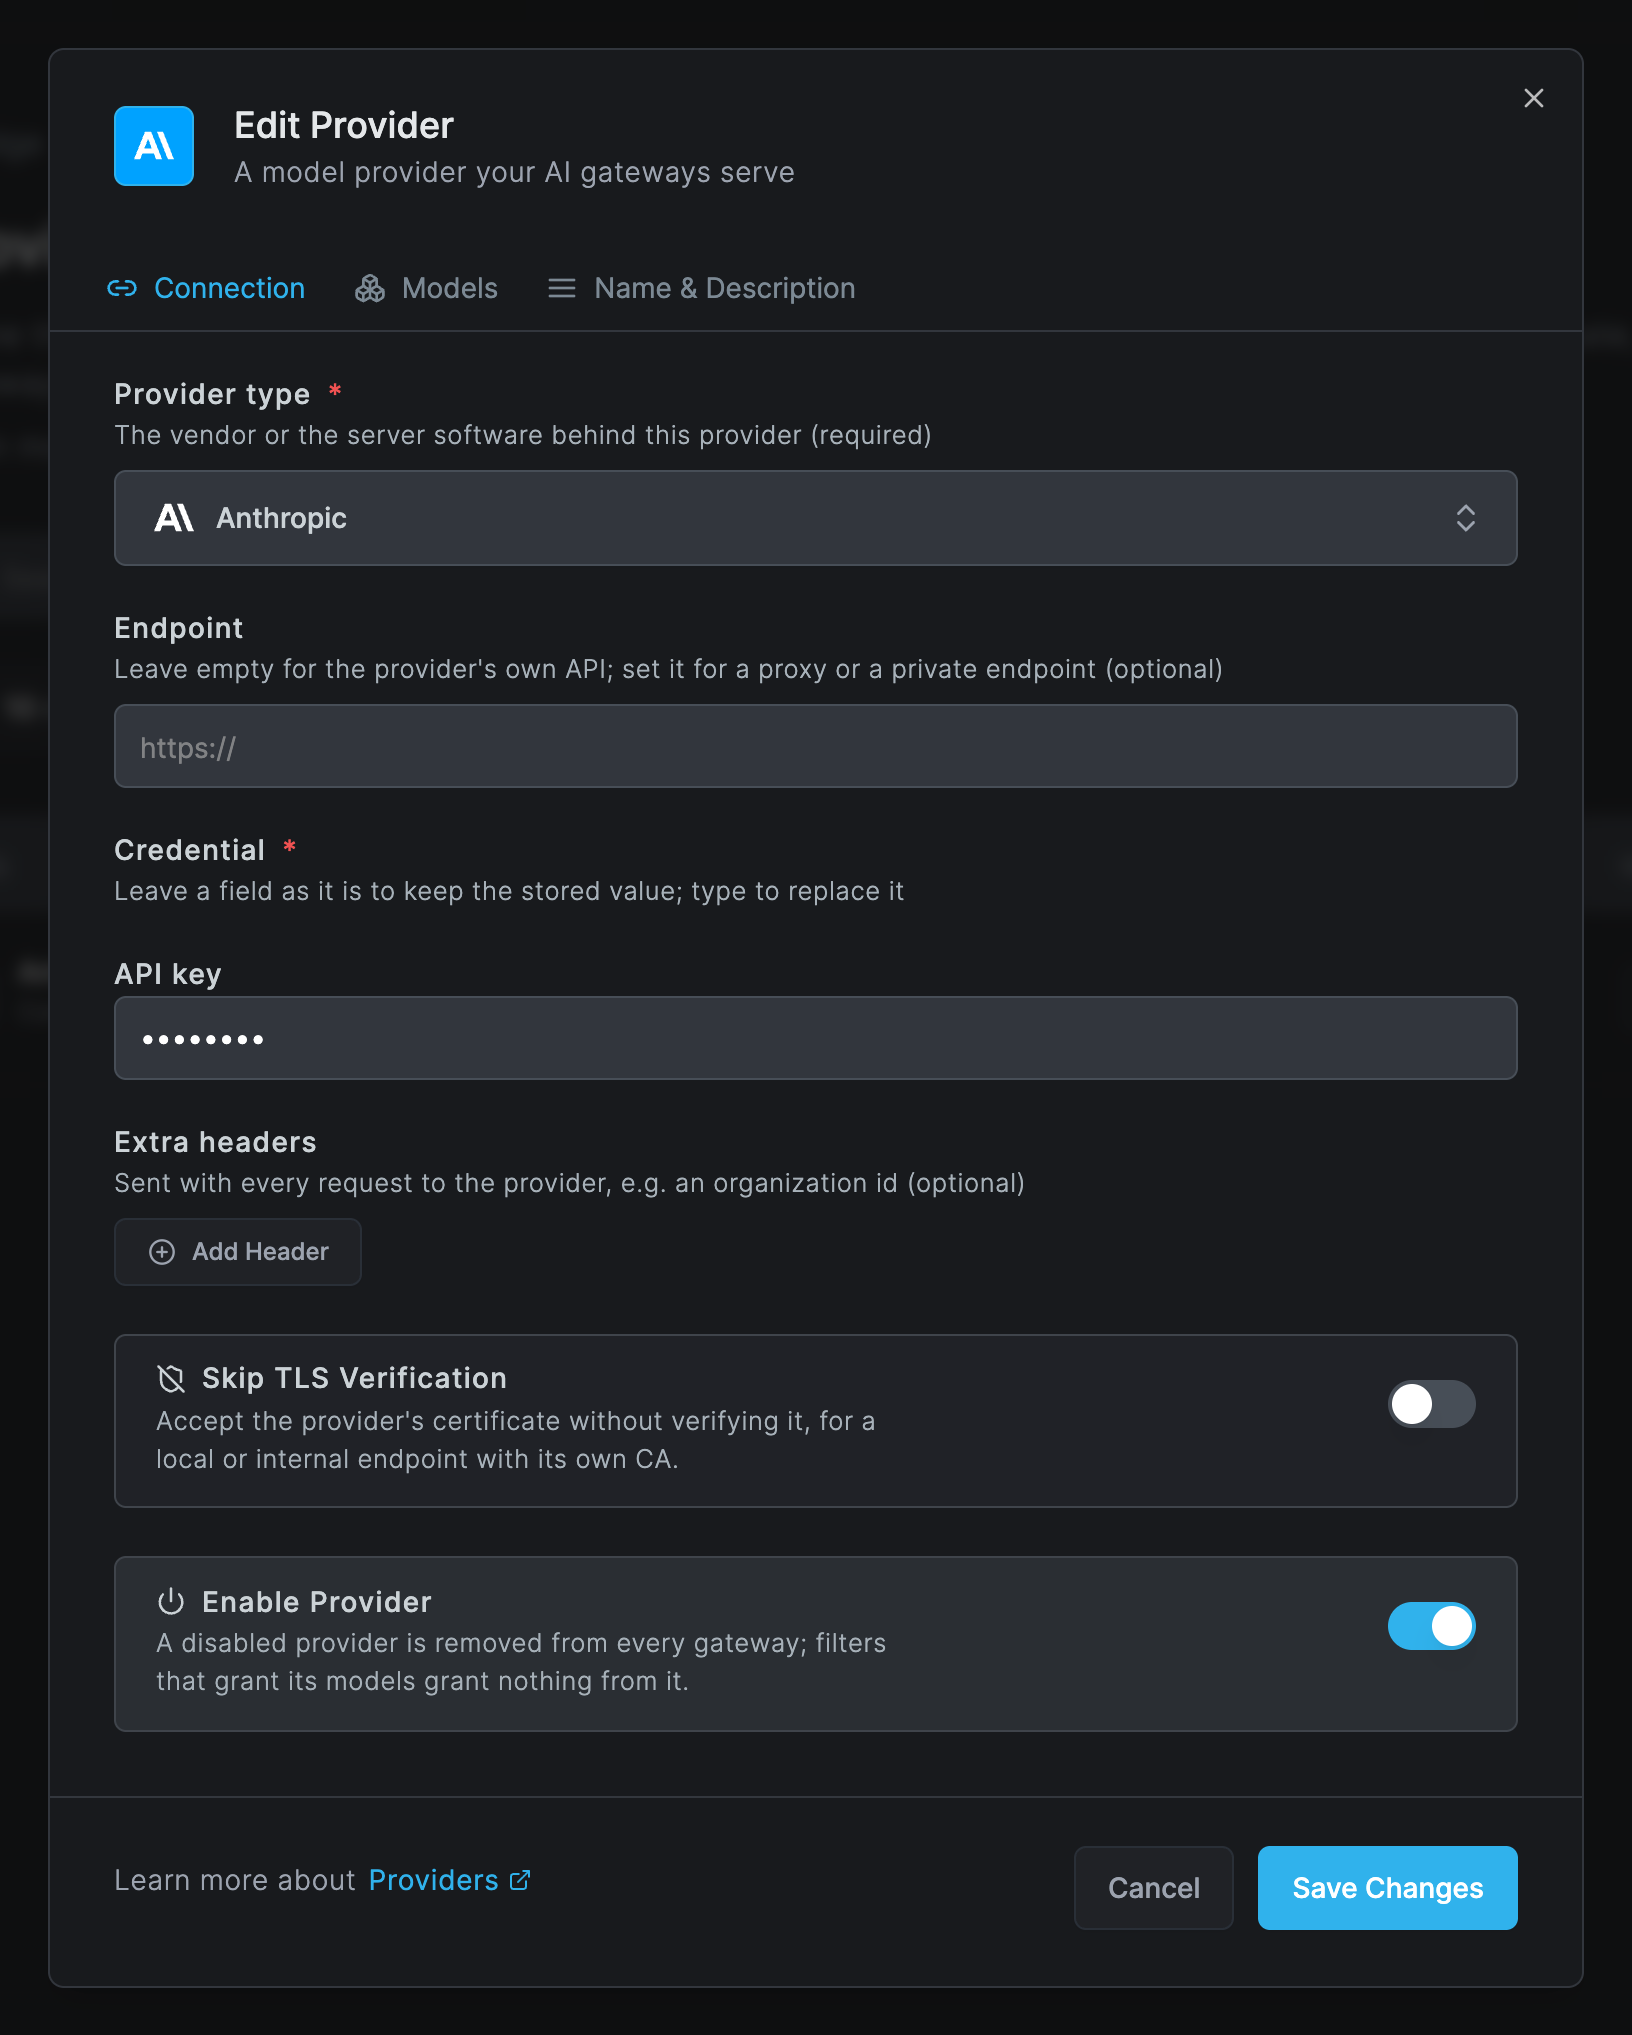The width and height of the screenshot is (1632, 2035).
Task: Open the Models tab
Action: coord(427,288)
